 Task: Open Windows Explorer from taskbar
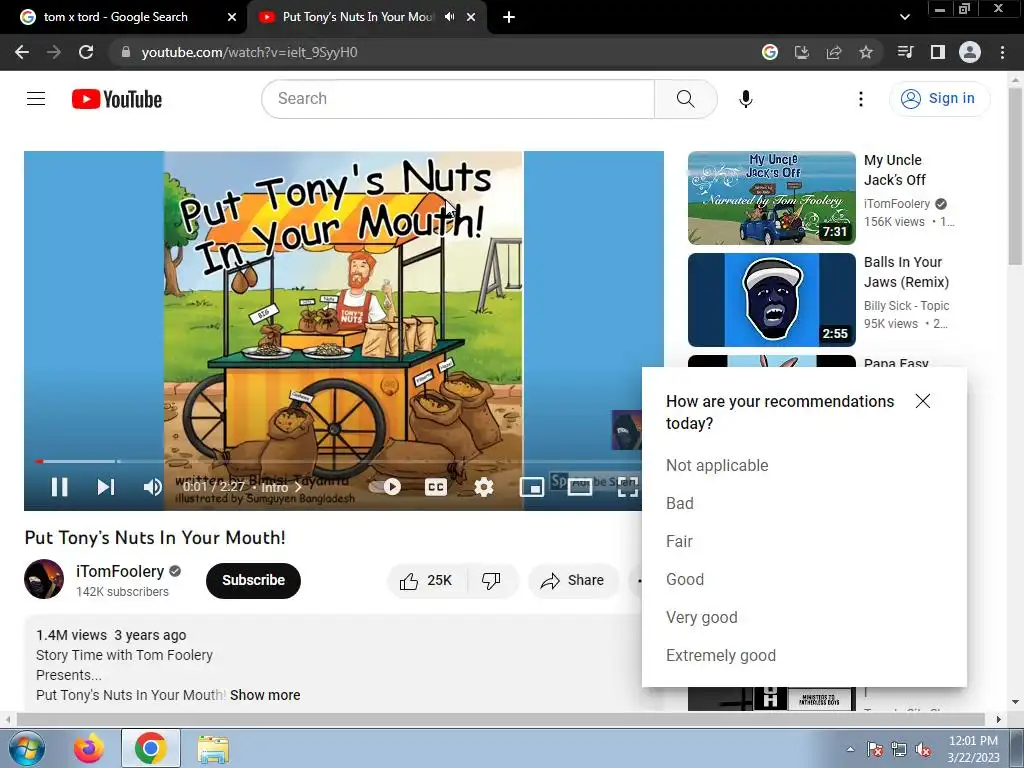(213, 749)
